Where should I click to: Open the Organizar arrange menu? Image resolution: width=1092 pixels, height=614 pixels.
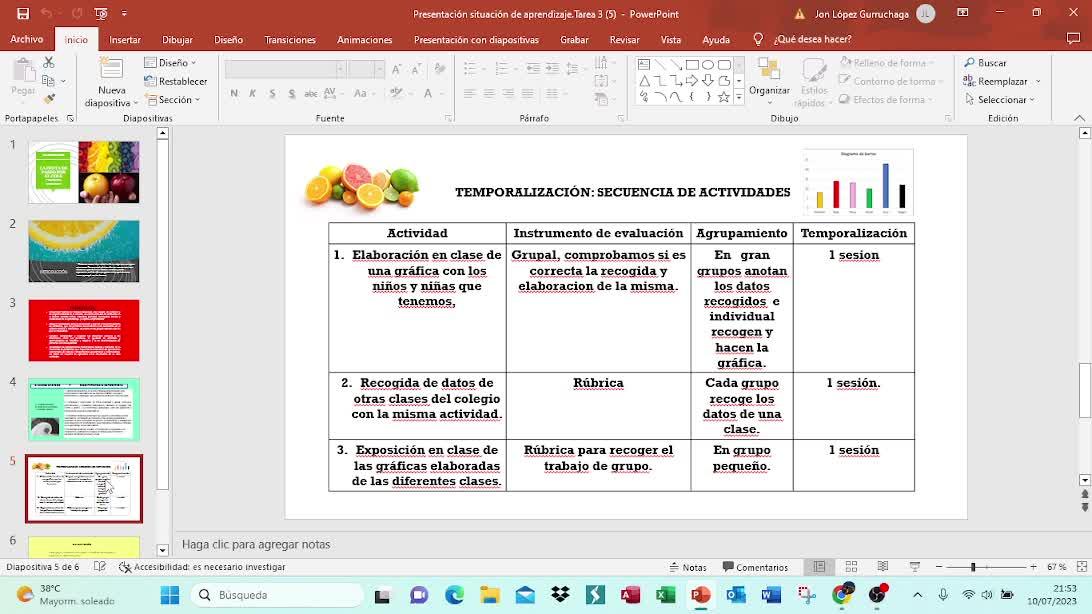pos(769,82)
